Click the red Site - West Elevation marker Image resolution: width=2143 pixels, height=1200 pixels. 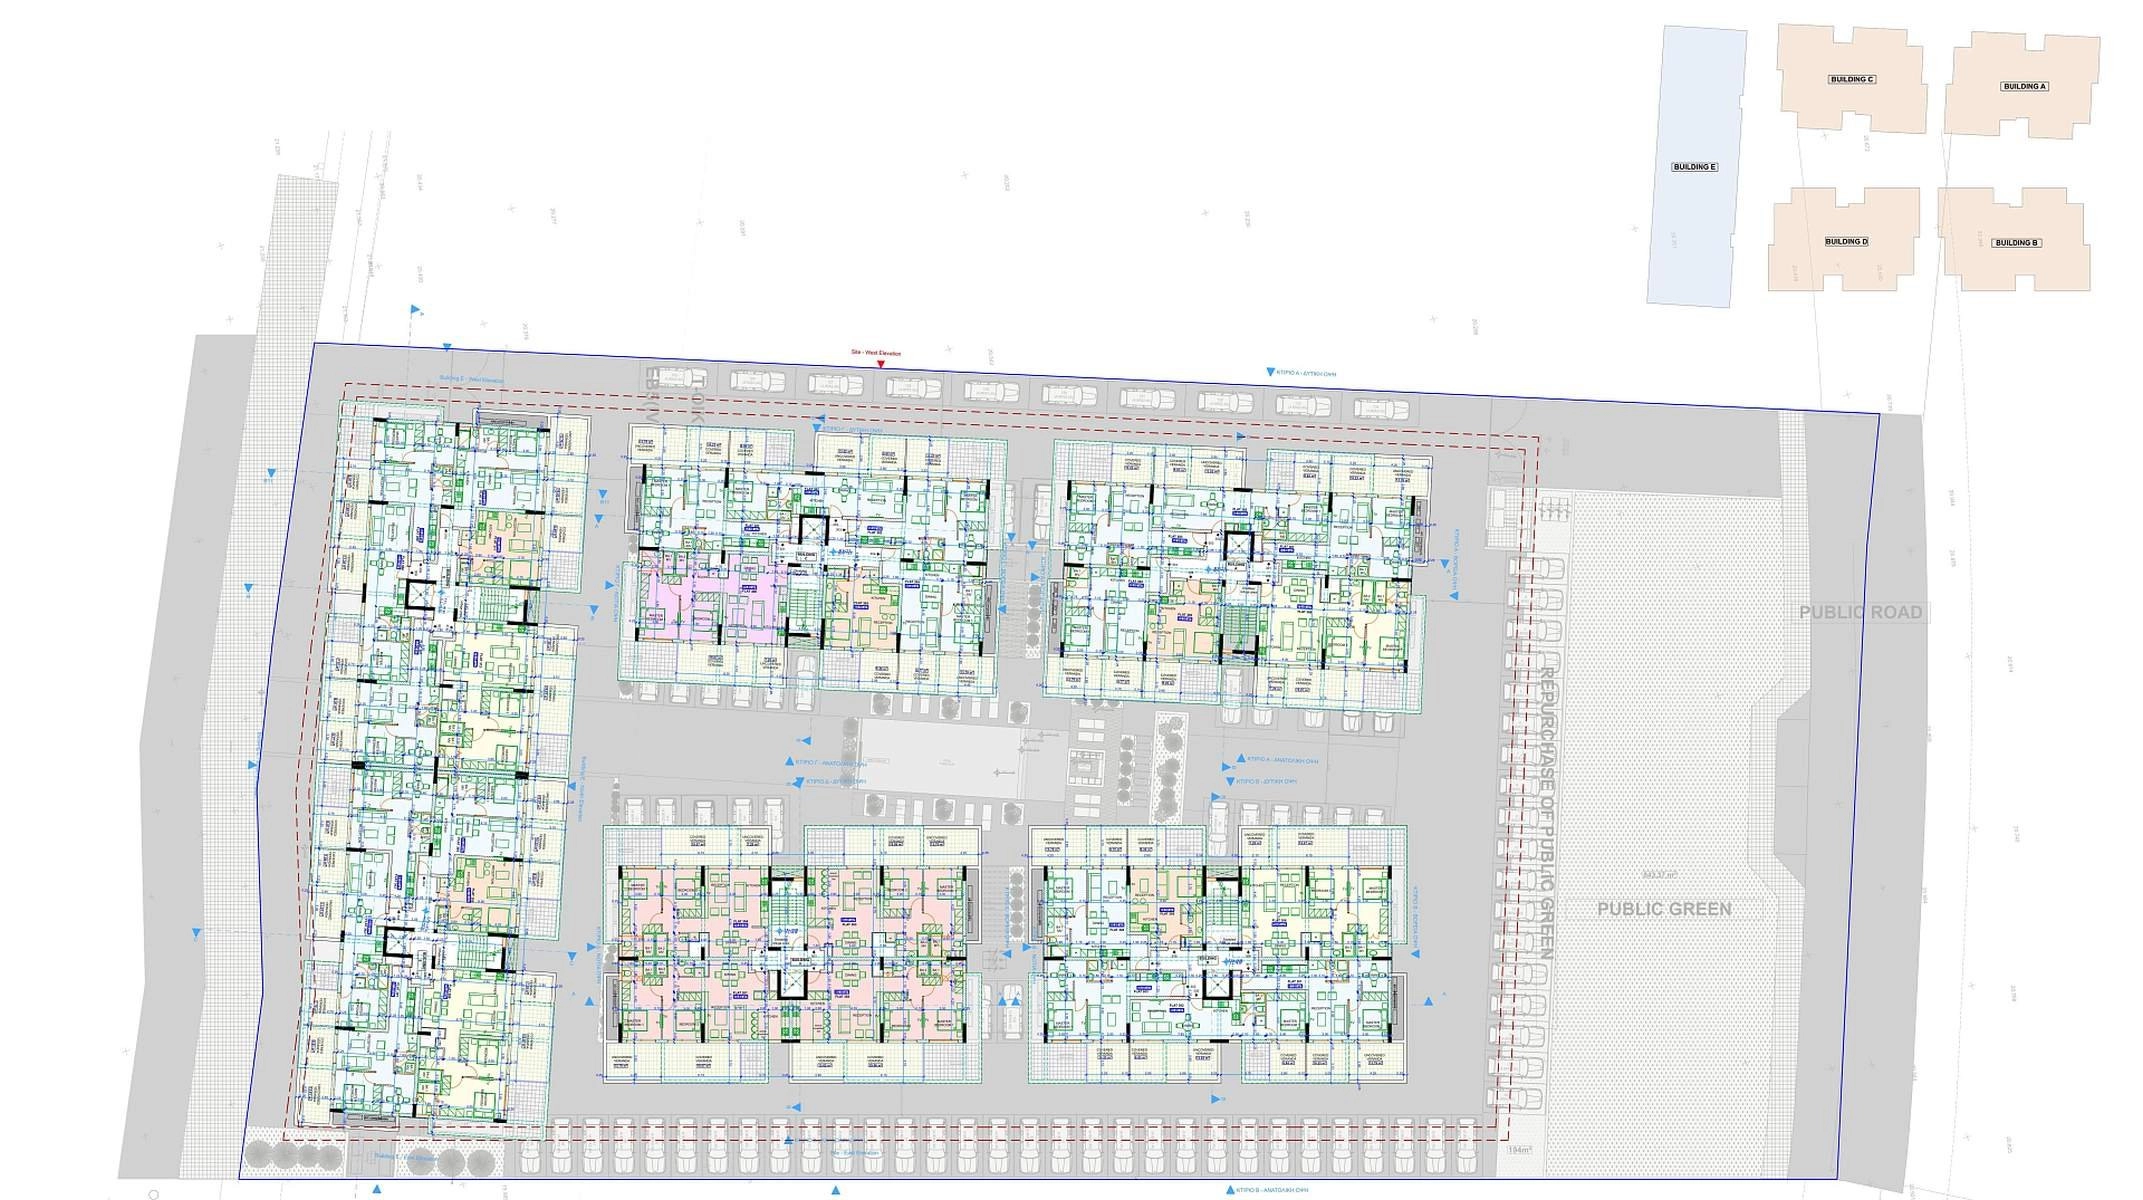pos(881,362)
